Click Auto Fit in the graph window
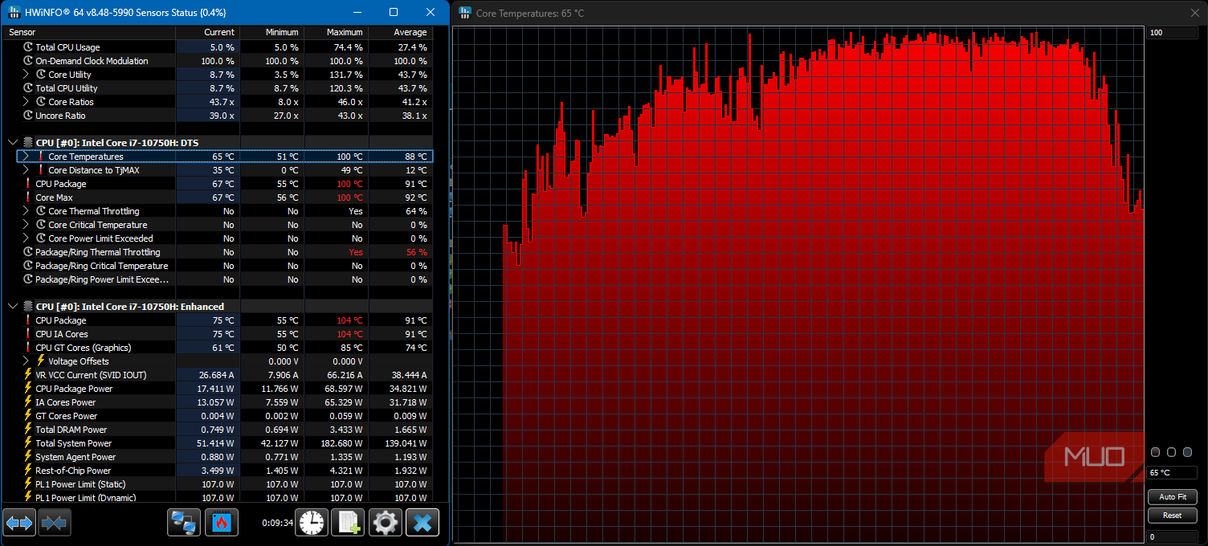The width and height of the screenshot is (1208, 546). point(1173,497)
